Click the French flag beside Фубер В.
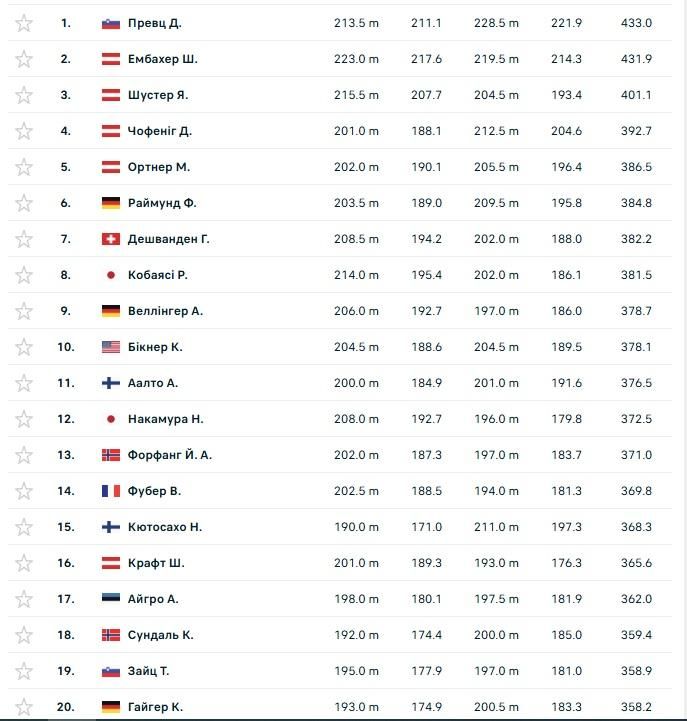Screen dimensions: 687x721 111,491
